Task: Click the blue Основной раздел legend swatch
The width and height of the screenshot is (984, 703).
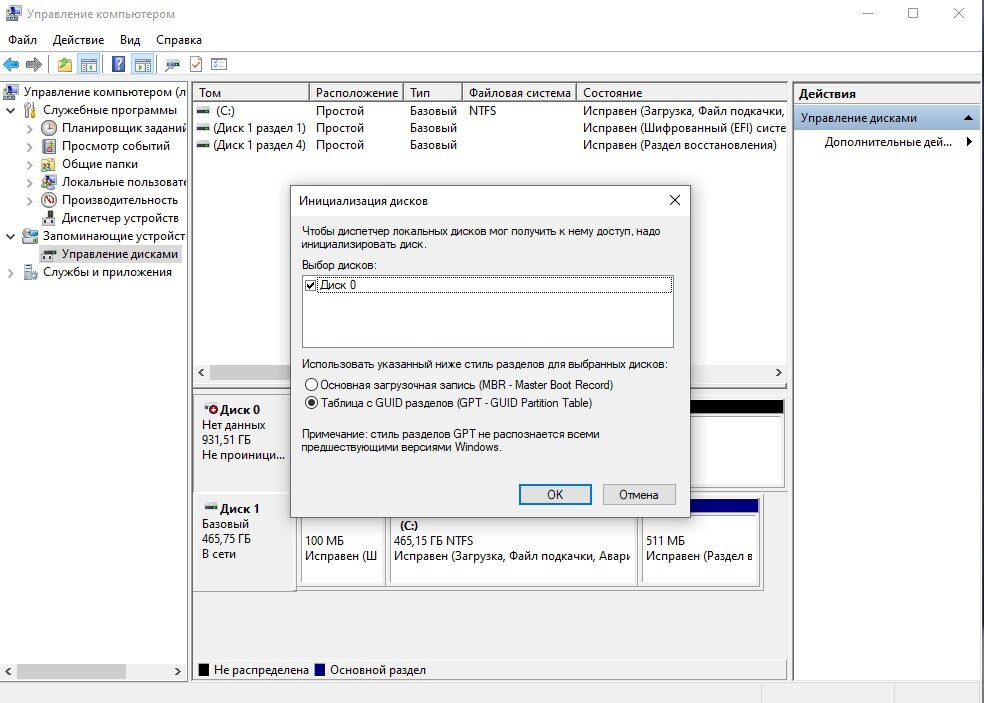Action: click(320, 670)
